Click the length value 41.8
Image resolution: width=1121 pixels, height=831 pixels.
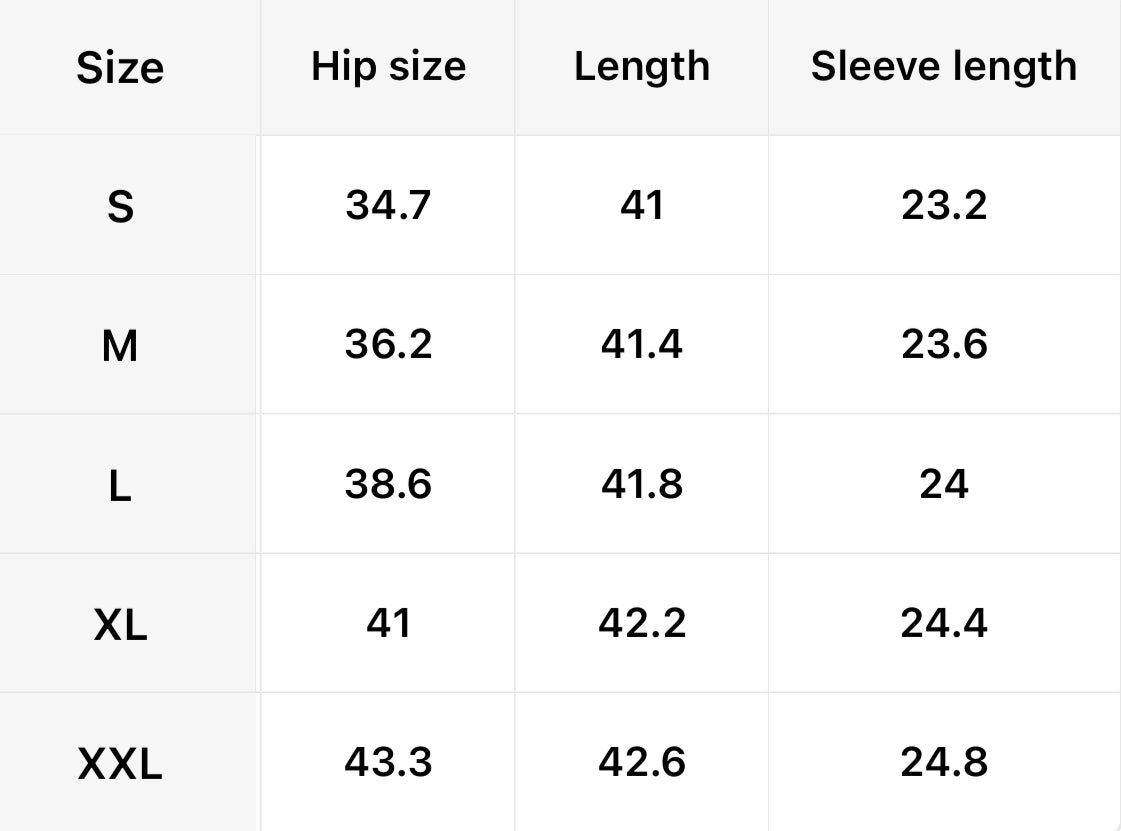point(642,484)
